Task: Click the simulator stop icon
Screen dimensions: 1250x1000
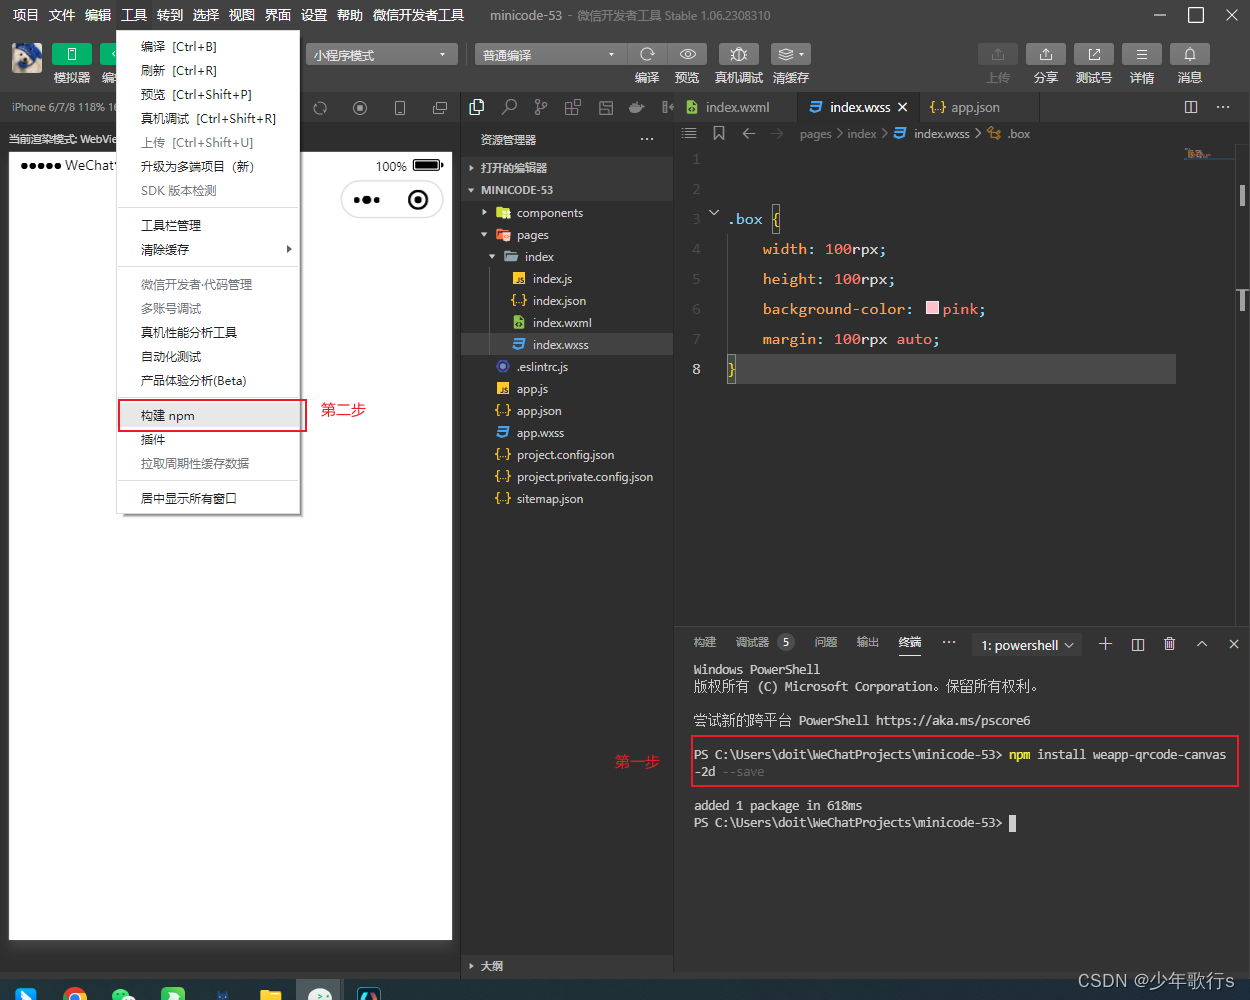Action: pos(360,108)
